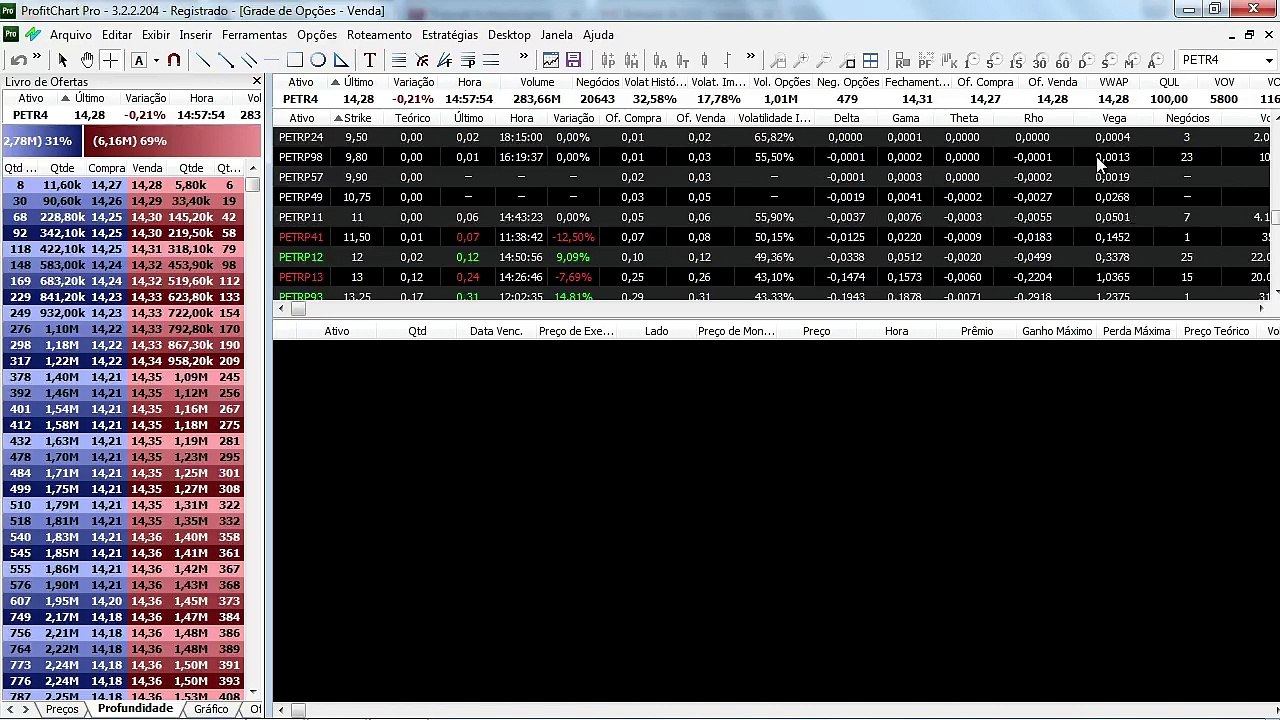The height and width of the screenshot is (720, 1280).
Task: Expand candle toolbar overflow chevron
Action: coord(750,57)
